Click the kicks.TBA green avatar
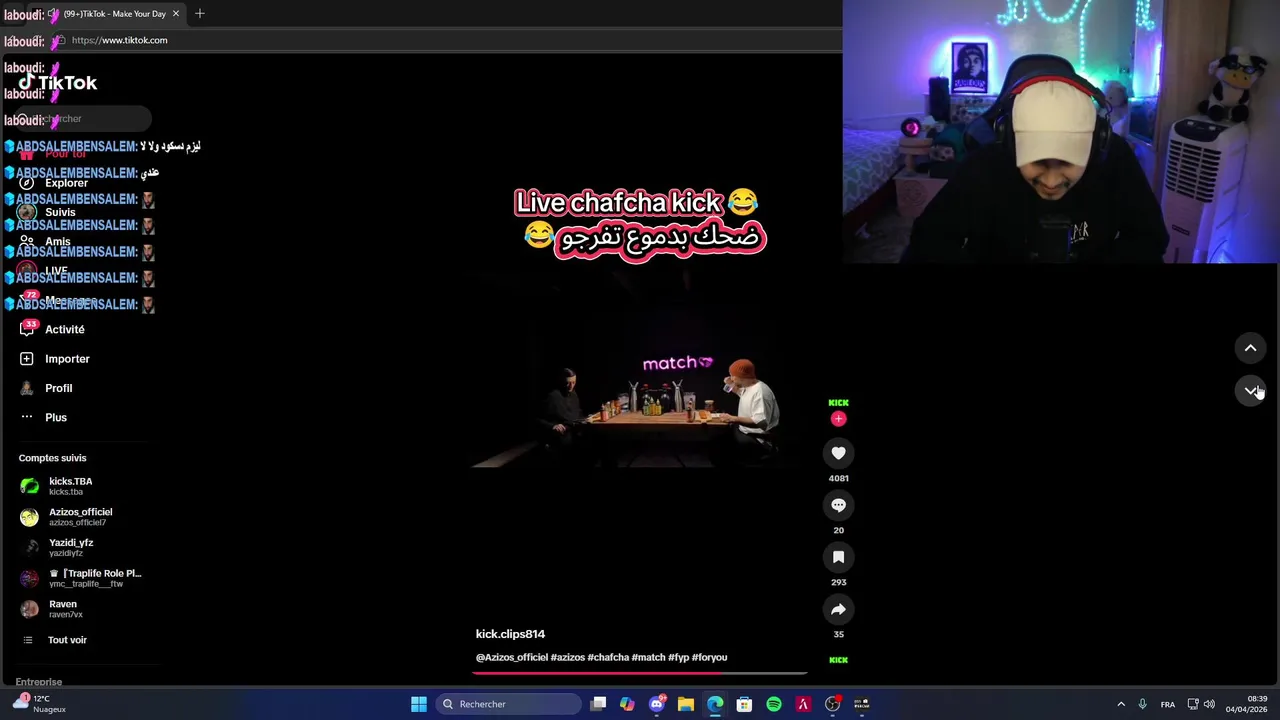 29,486
